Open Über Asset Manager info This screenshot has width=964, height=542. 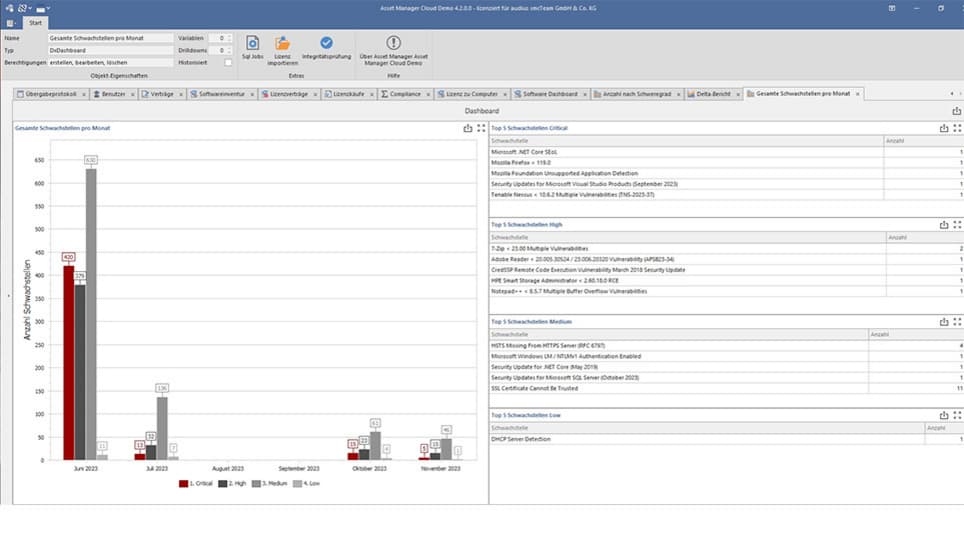tap(393, 50)
